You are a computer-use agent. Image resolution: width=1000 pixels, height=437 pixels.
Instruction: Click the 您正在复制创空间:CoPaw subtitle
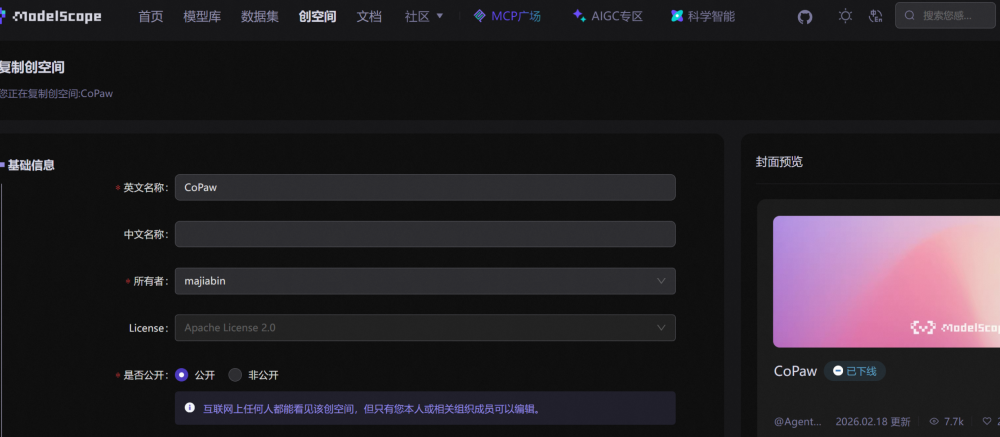click(x=56, y=93)
